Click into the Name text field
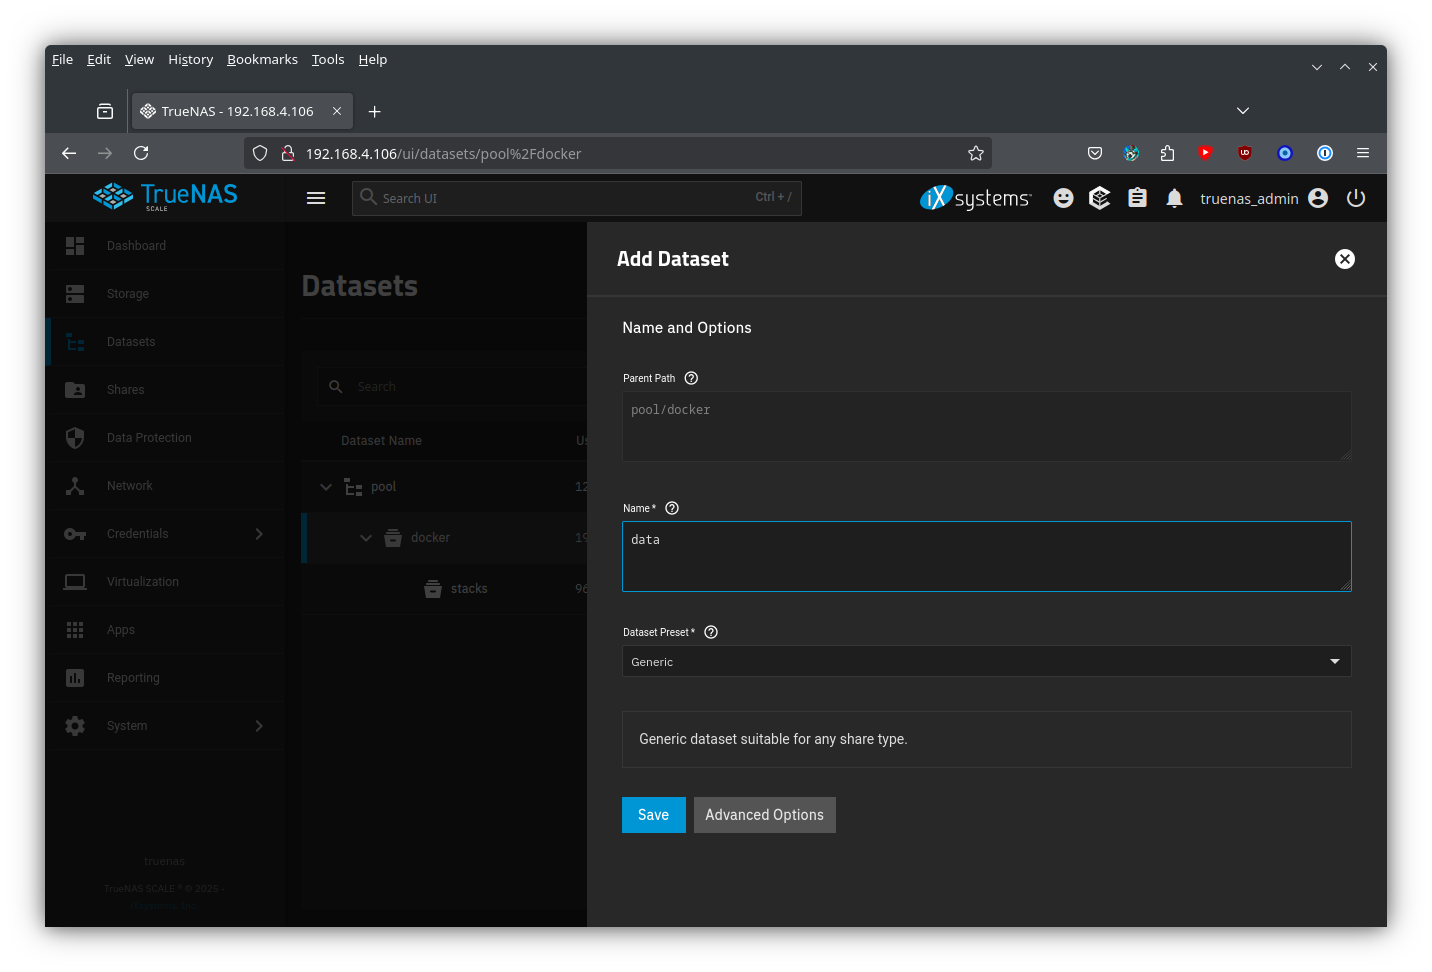Viewport: 1432px width, 972px height. click(x=986, y=556)
